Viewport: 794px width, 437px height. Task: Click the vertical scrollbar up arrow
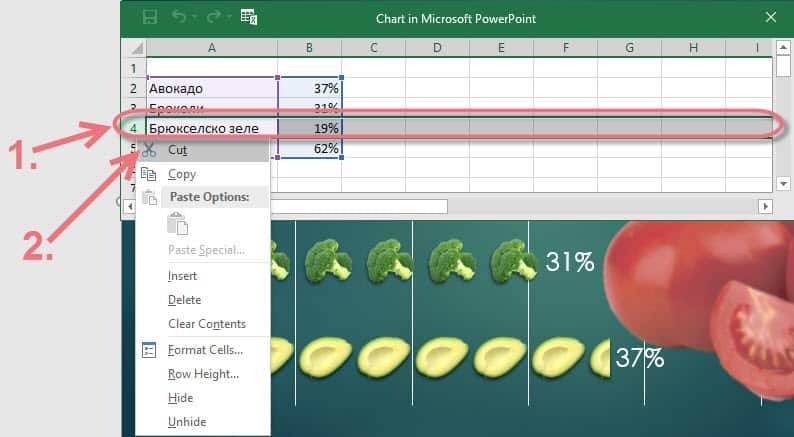[783, 48]
